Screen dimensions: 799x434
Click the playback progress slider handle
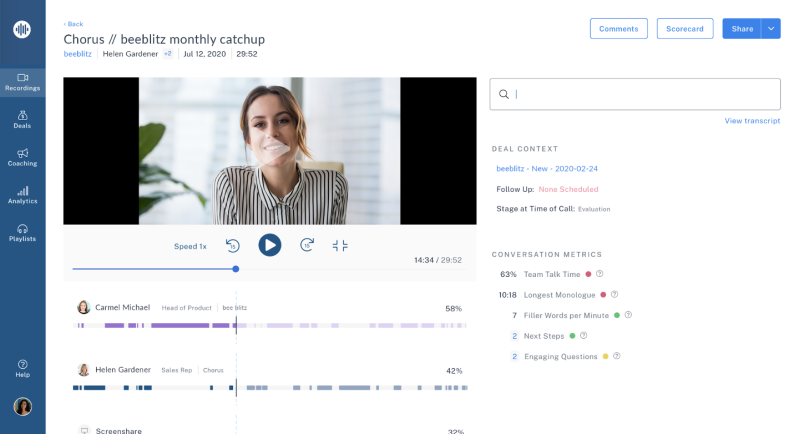(235, 269)
